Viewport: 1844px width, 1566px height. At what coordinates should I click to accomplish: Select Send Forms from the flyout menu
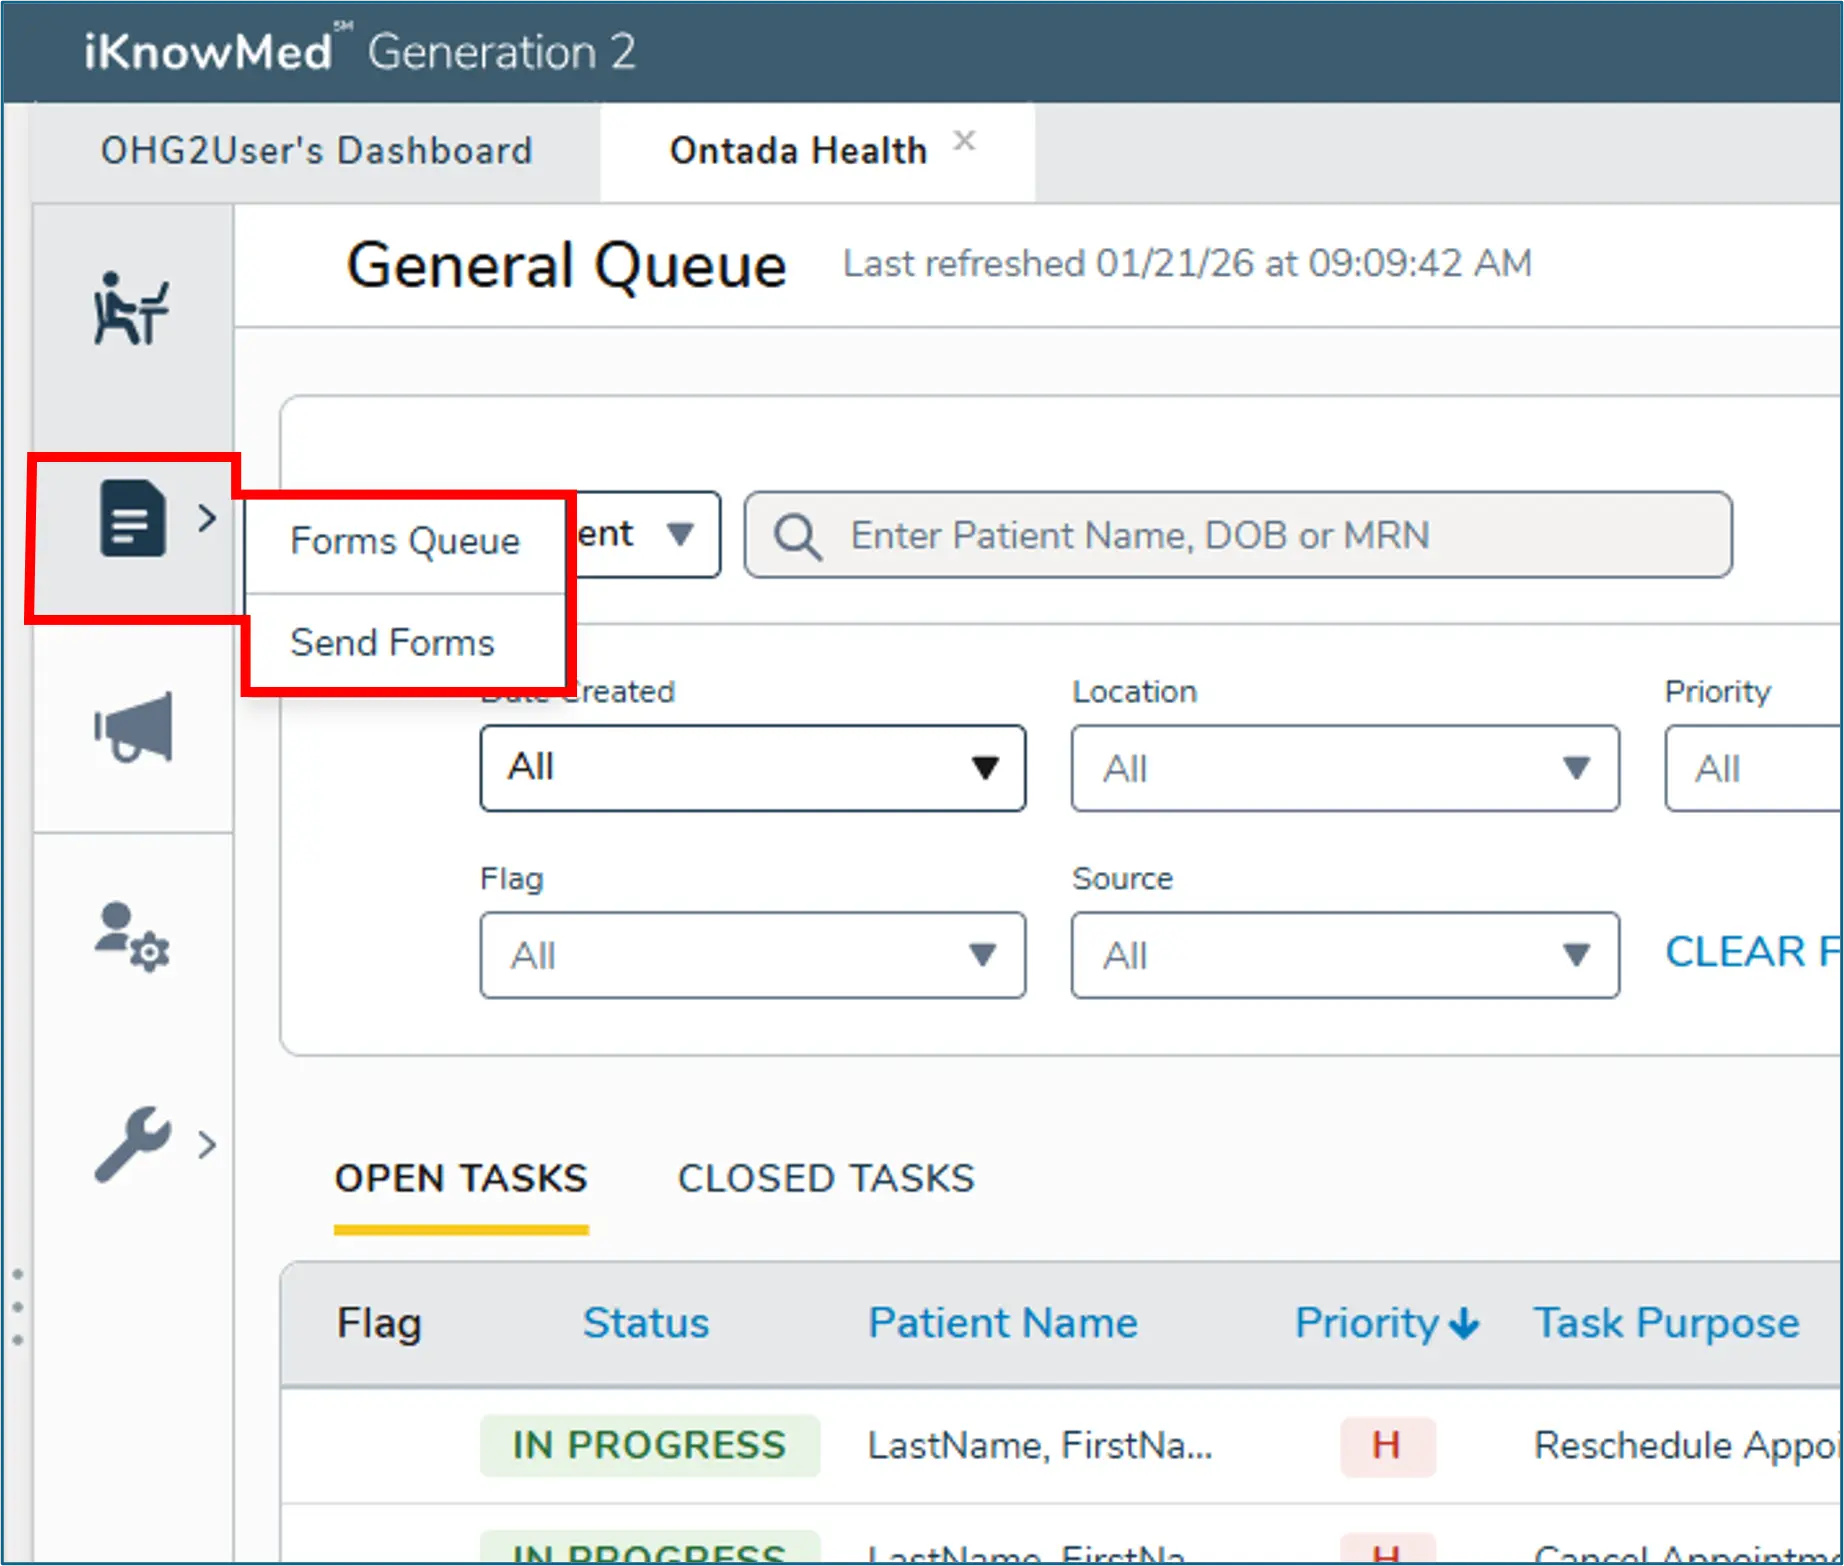pos(392,642)
